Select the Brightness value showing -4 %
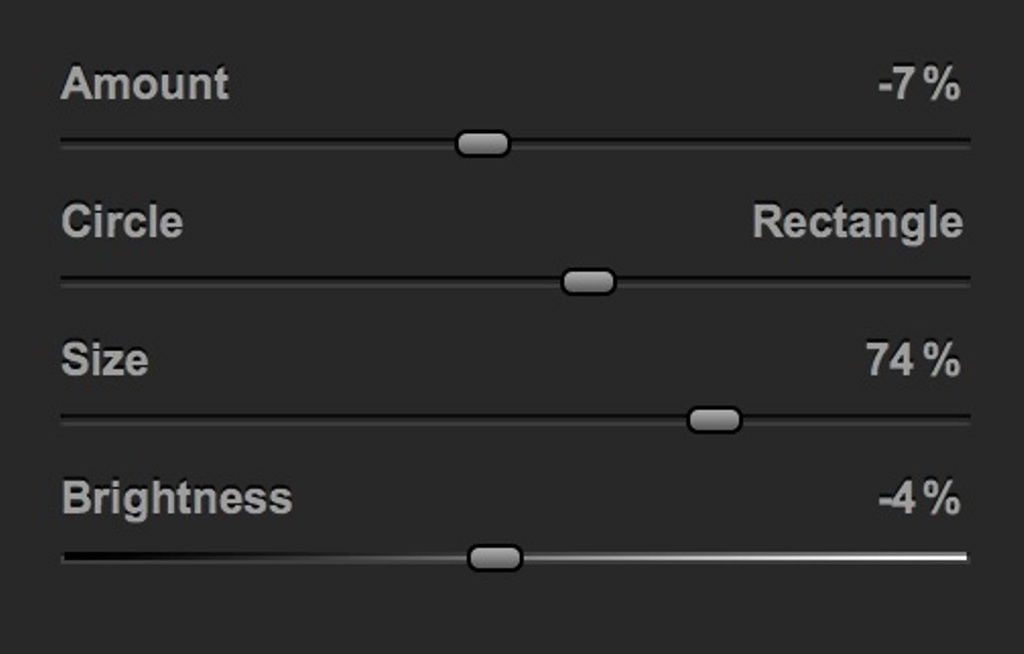The height and width of the screenshot is (654, 1024). (x=919, y=498)
